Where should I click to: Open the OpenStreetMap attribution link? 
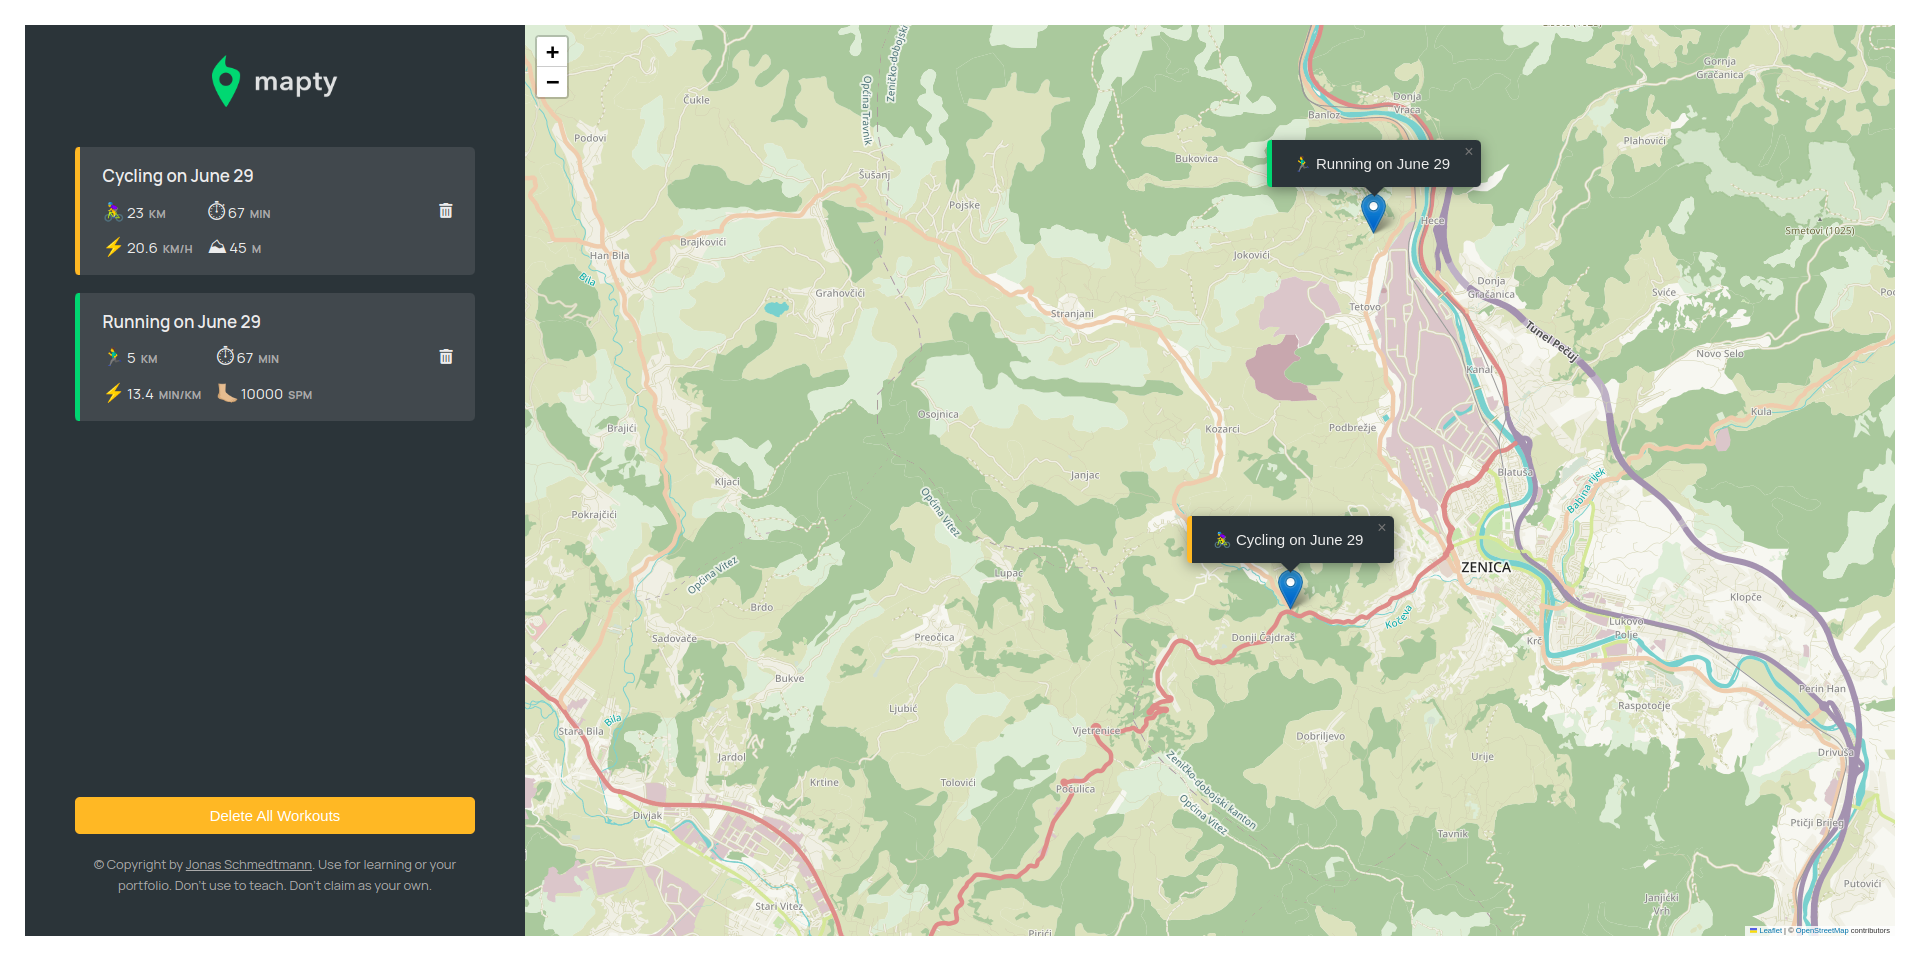coord(1821,931)
